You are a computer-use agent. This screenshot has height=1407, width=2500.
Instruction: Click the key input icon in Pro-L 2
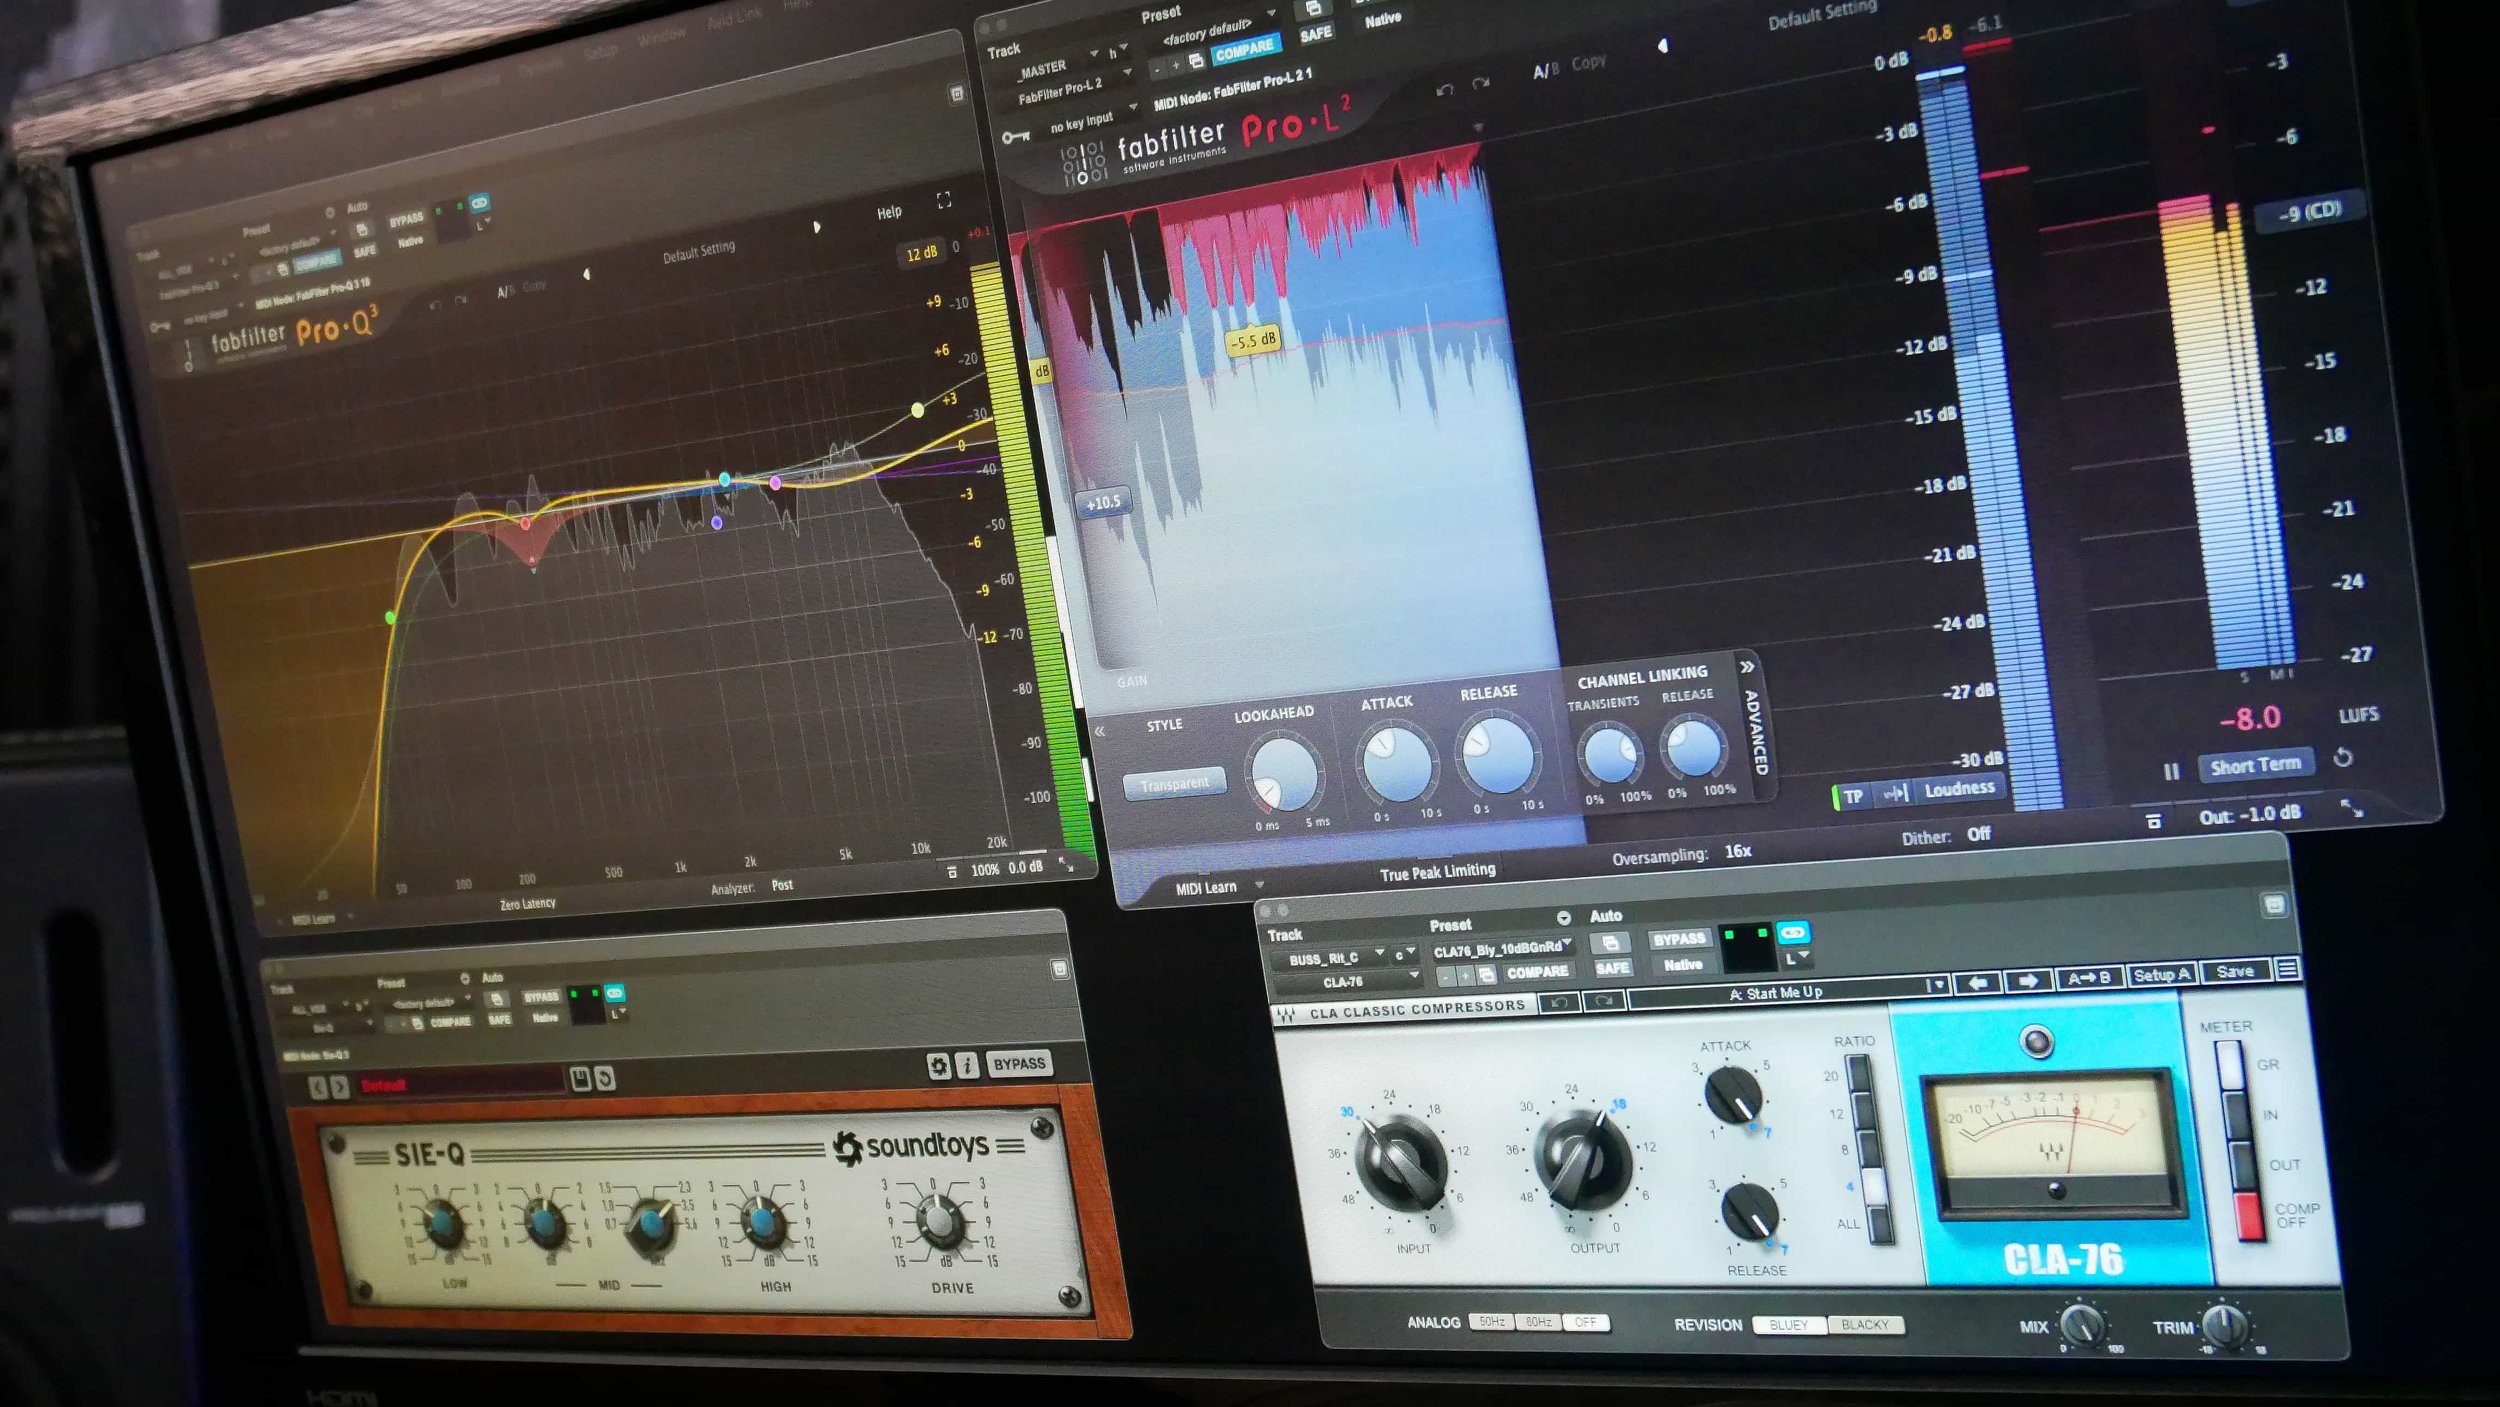(1016, 136)
